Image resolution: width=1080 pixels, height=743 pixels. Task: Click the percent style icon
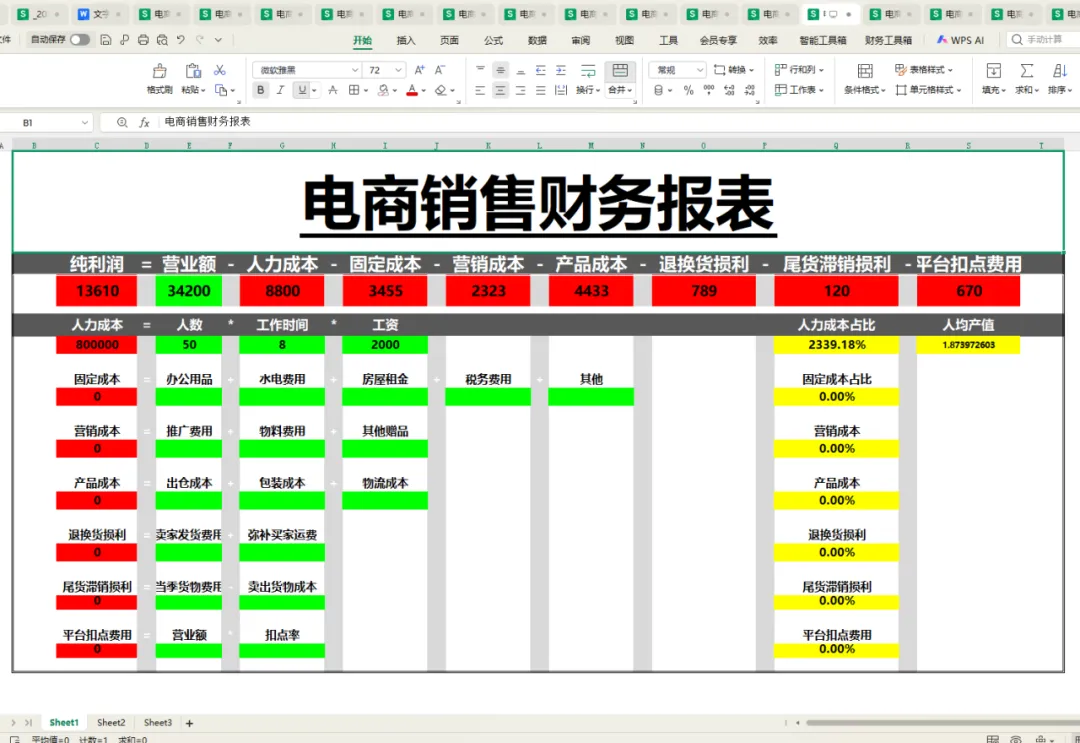688,90
